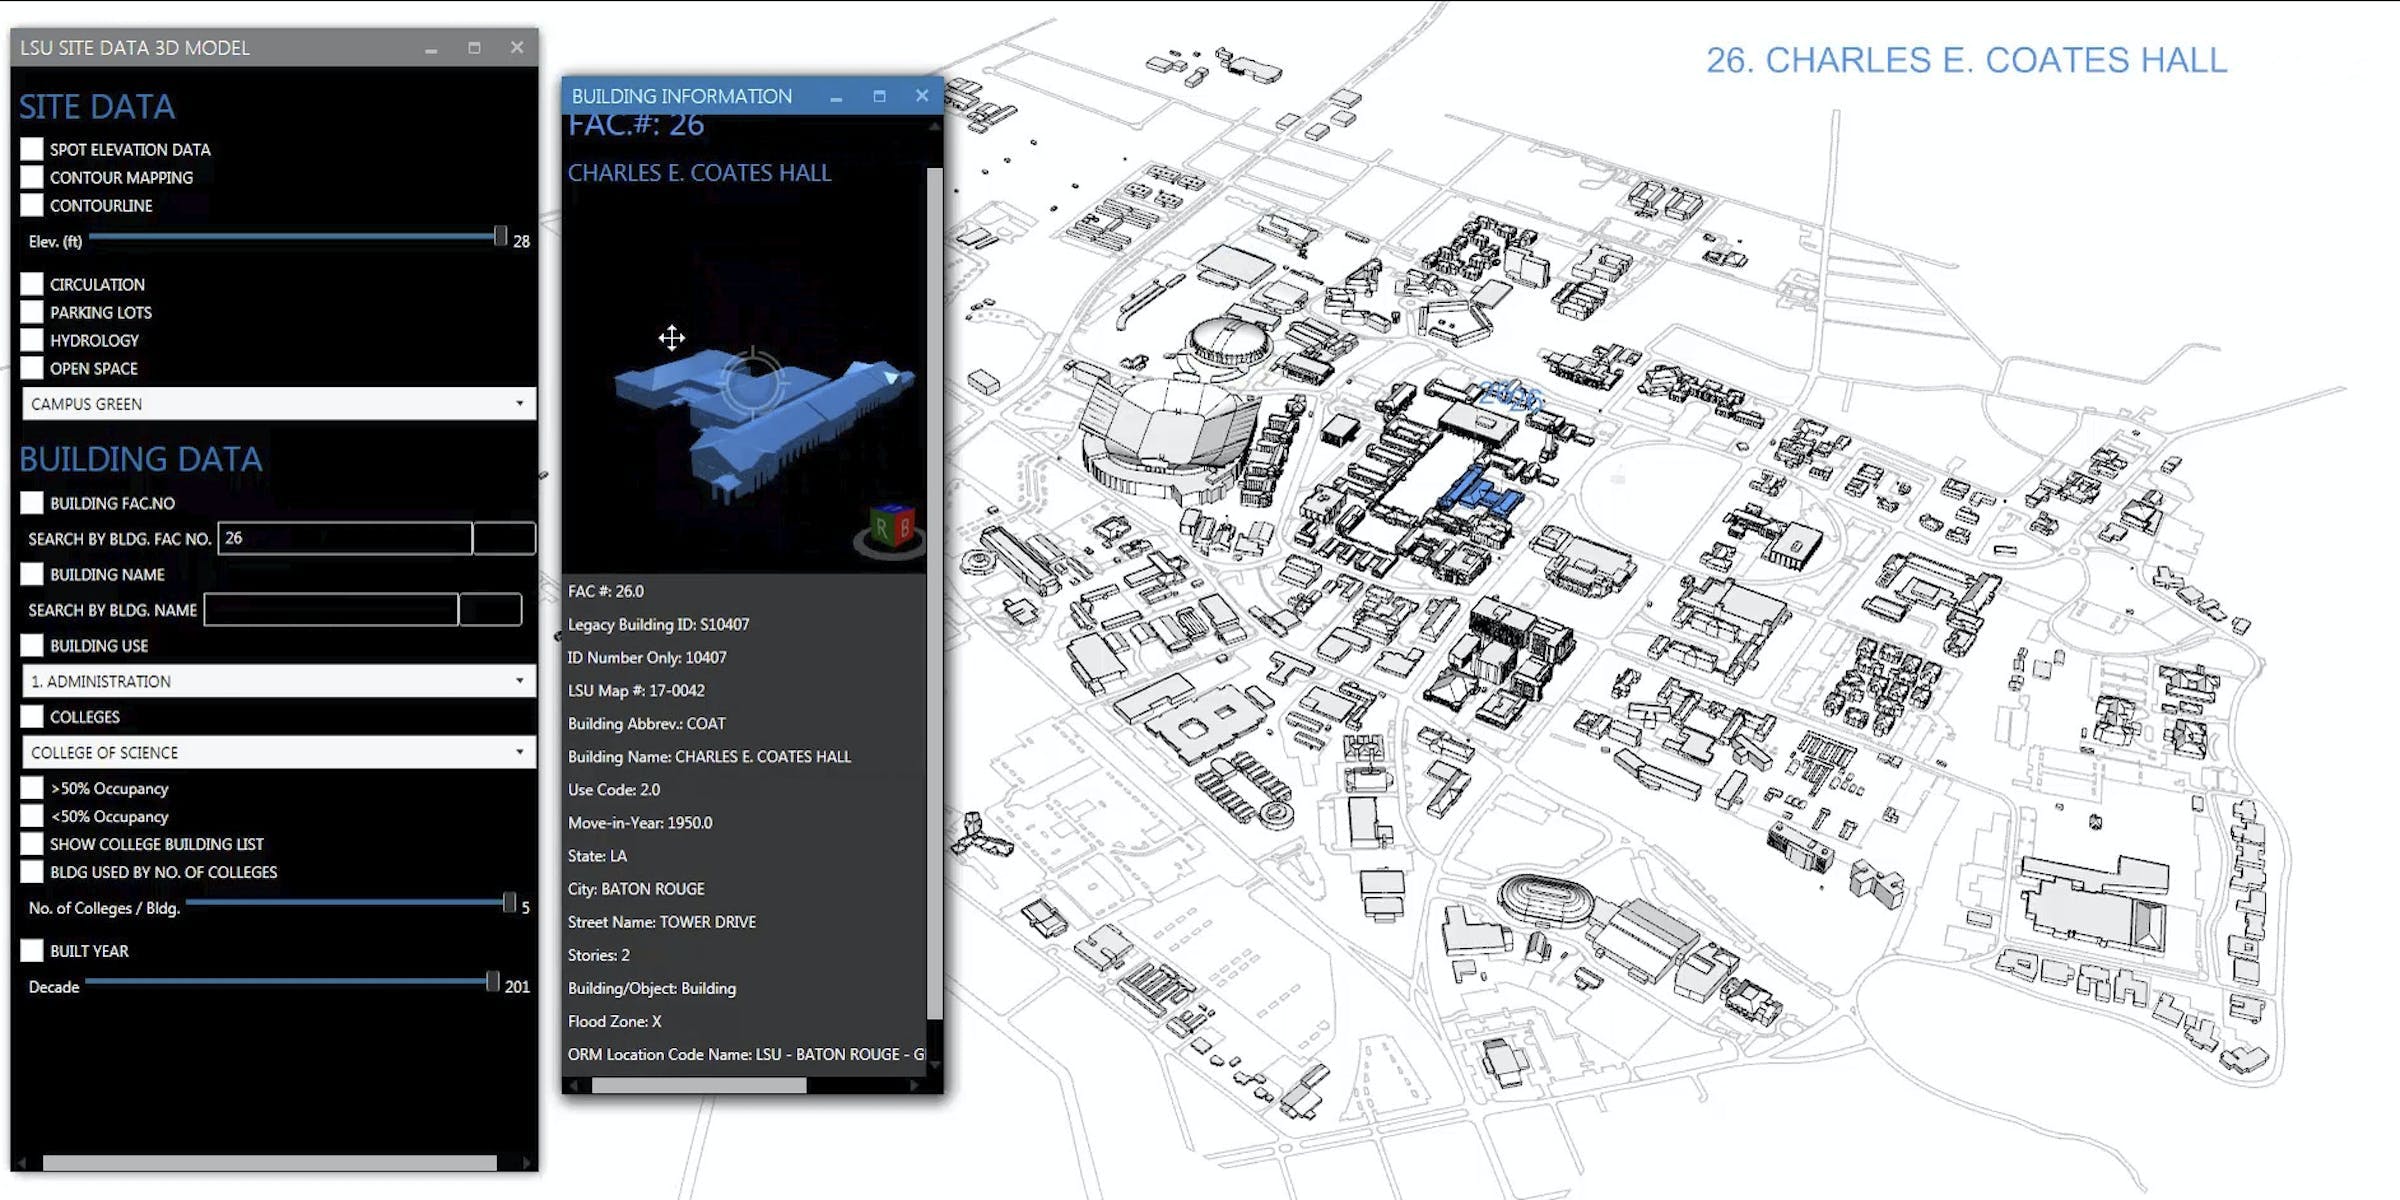Drag the Elevation slider to adjust height
Image resolution: width=2400 pixels, height=1200 pixels.
click(497, 237)
